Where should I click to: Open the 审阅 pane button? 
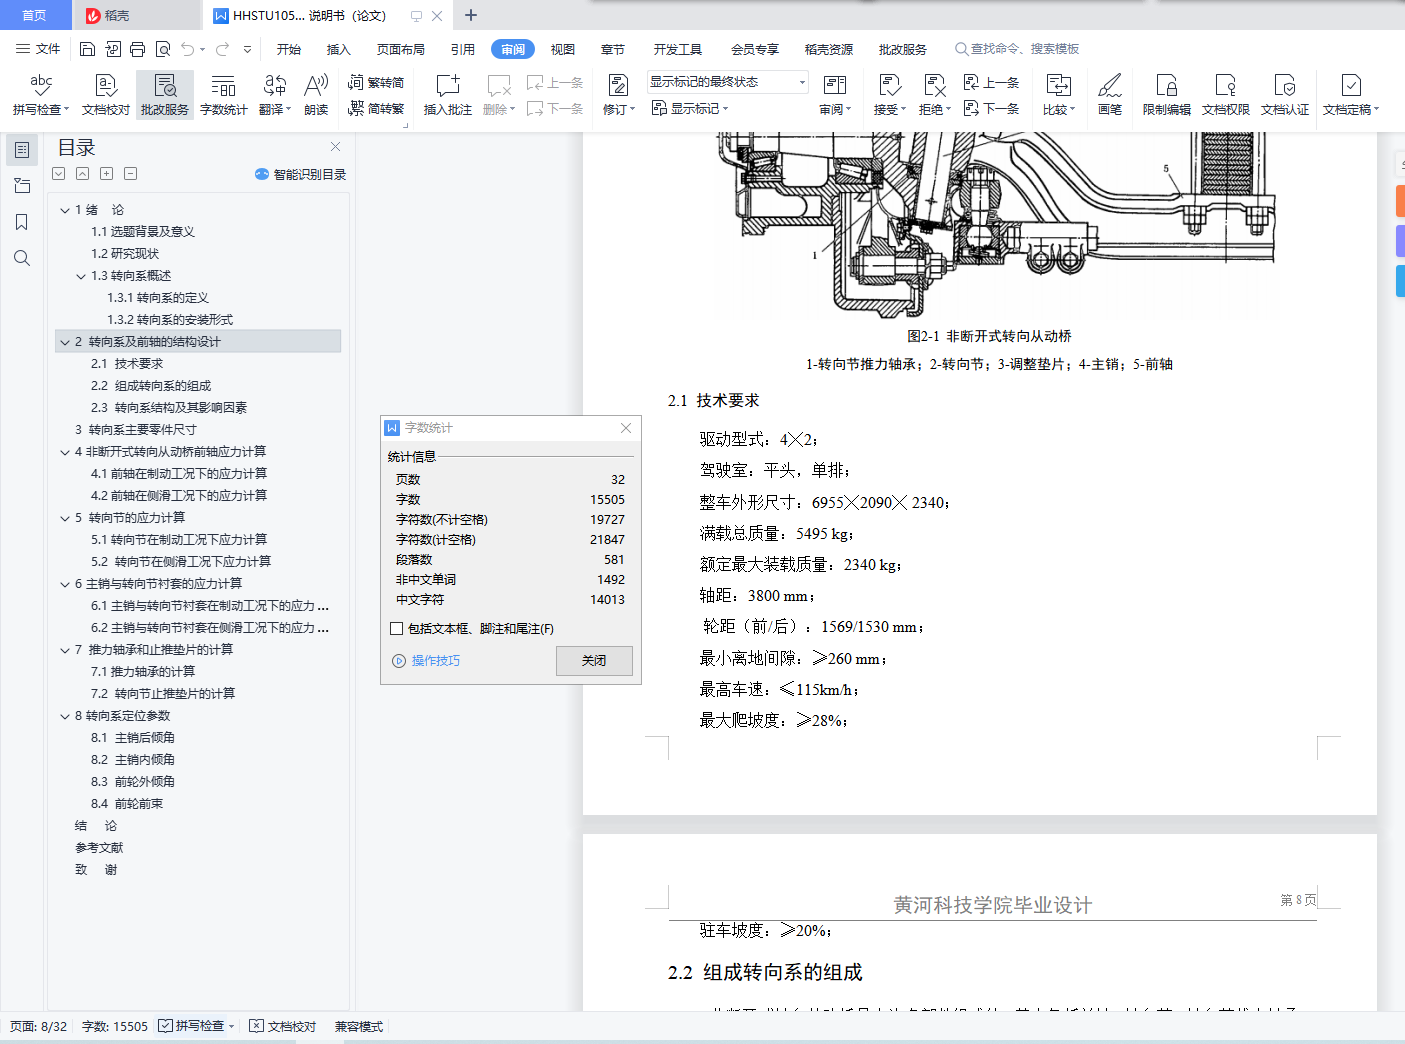(835, 95)
